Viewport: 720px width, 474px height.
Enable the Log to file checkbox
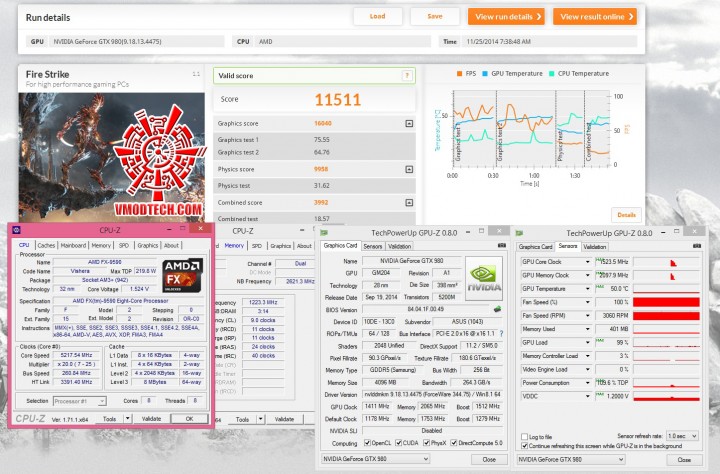524,436
